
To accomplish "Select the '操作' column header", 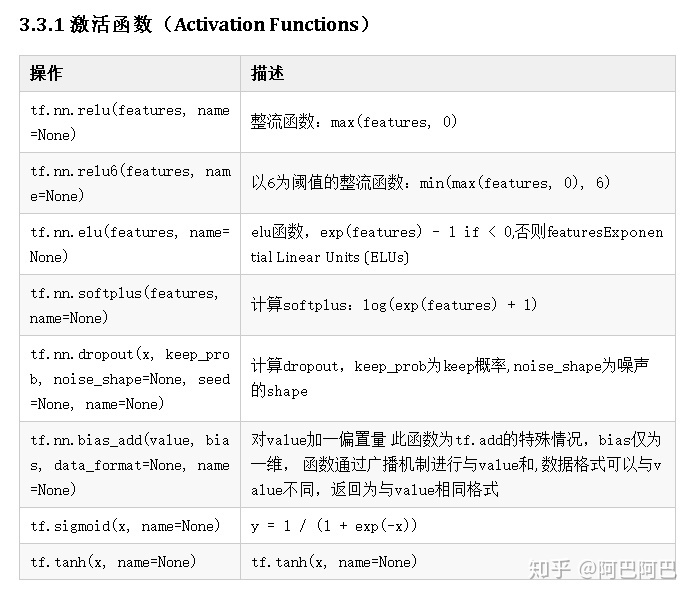I will tap(130, 74).
